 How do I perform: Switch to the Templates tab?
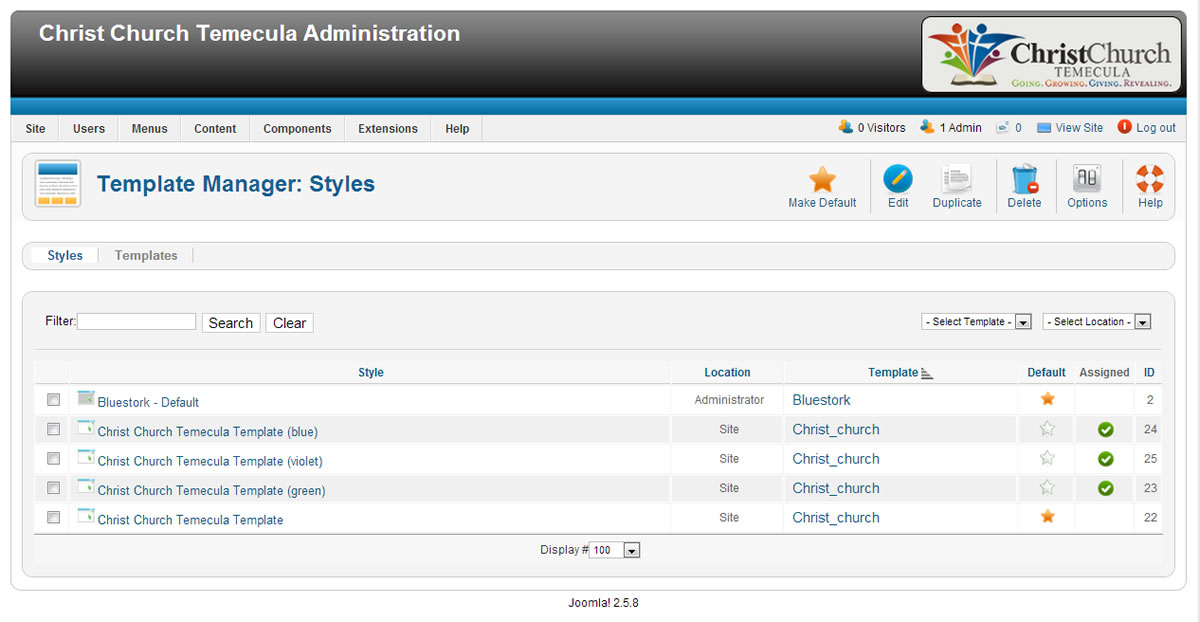point(146,256)
